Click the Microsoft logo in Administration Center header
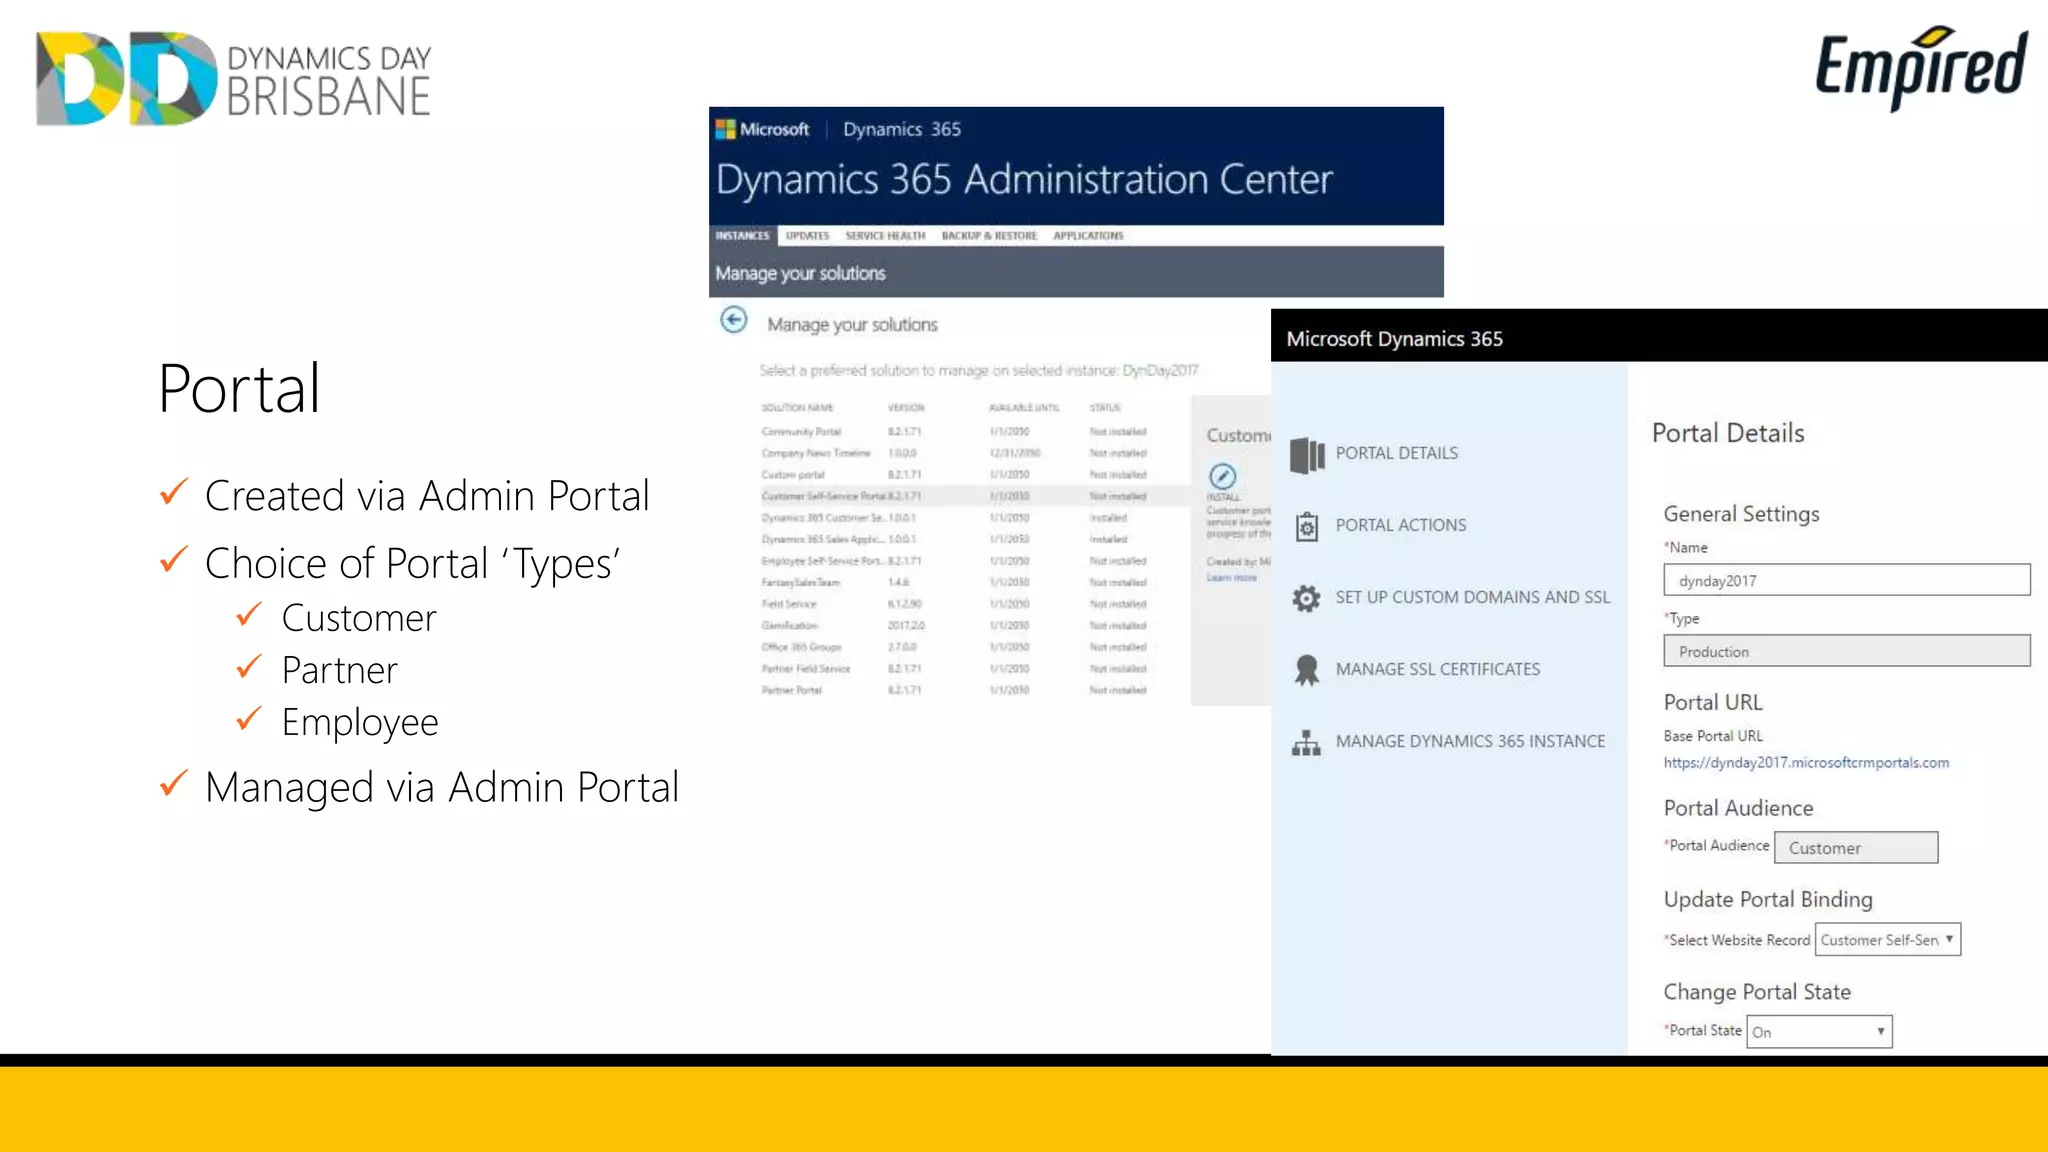The width and height of the screenshot is (2048, 1152). [x=763, y=129]
